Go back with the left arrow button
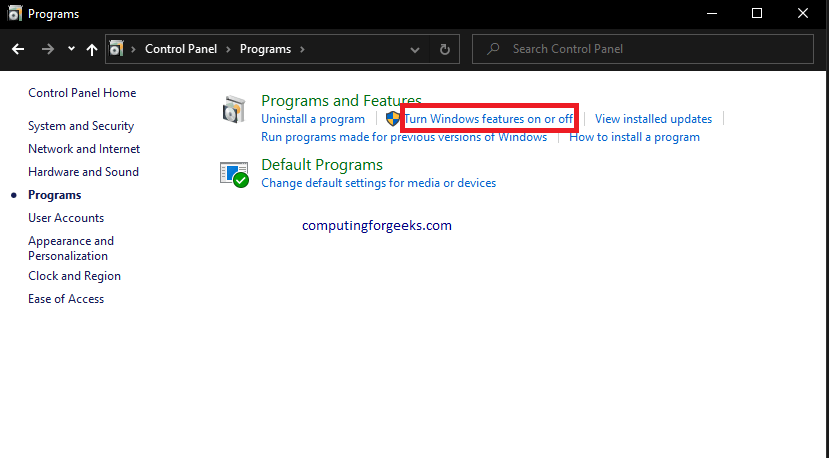The height and width of the screenshot is (458, 829). 18,49
